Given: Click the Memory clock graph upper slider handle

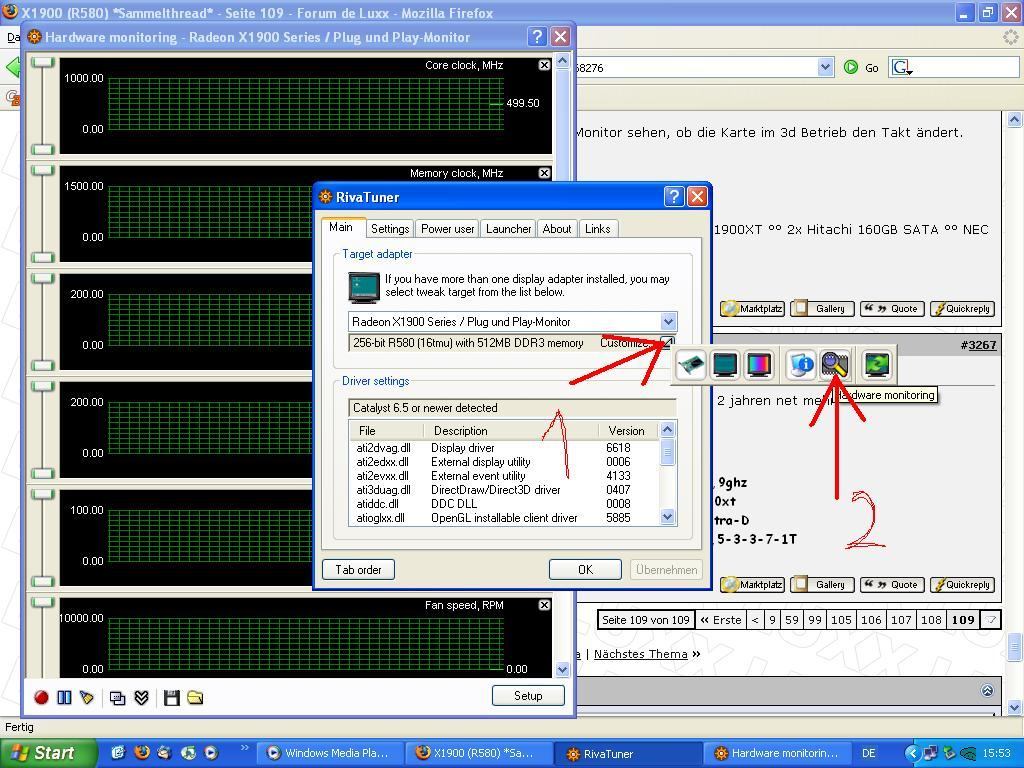Looking at the screenshot, I should pos(42,170).
